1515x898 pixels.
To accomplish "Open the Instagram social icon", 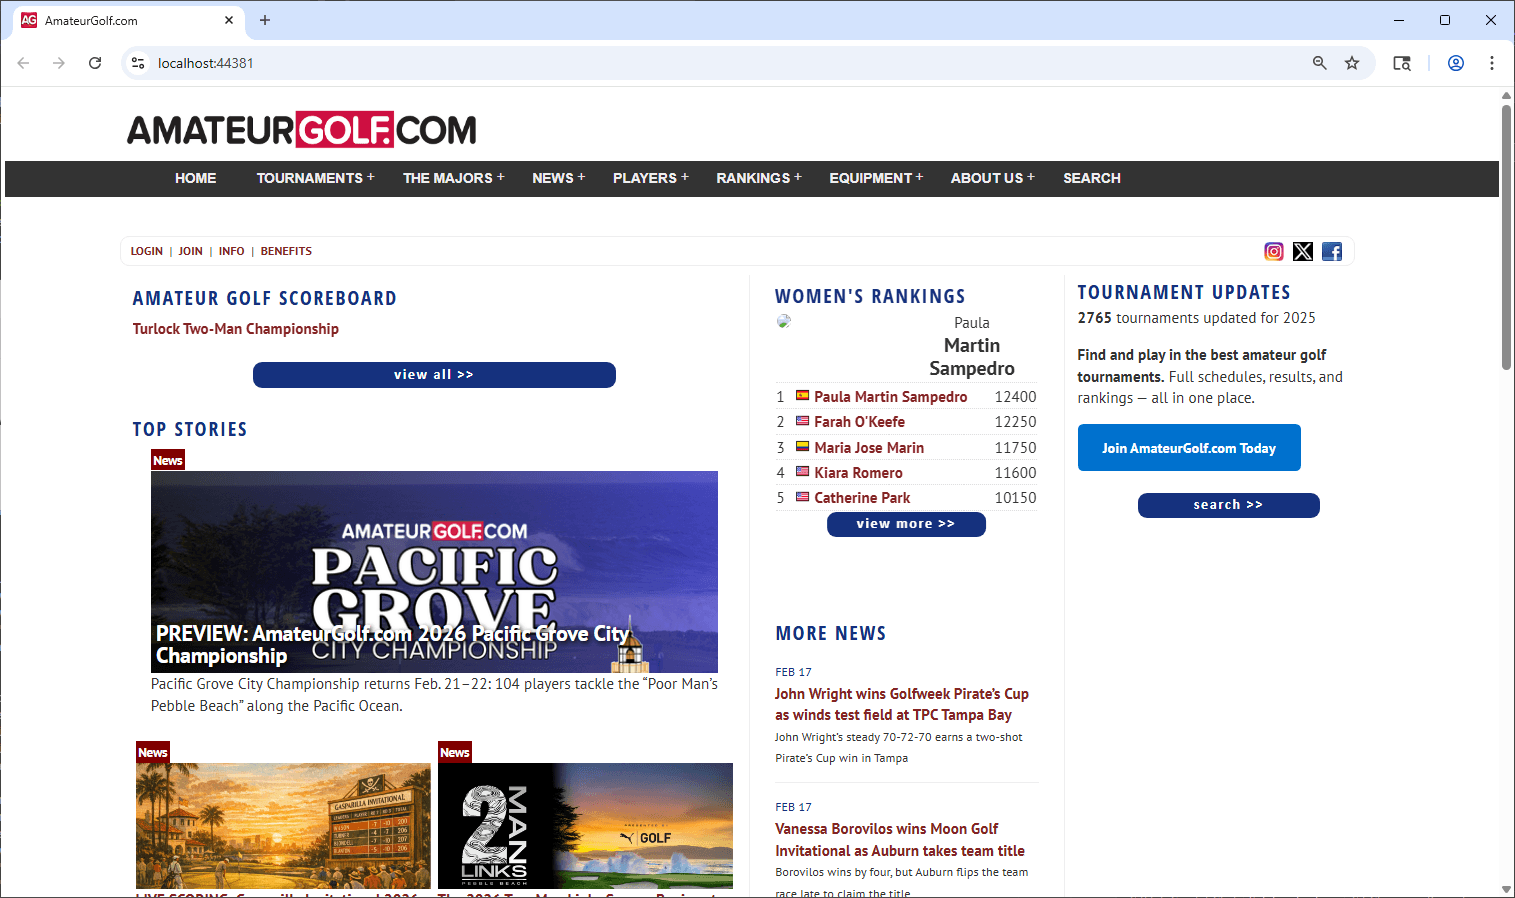I will pos(1273,252).
